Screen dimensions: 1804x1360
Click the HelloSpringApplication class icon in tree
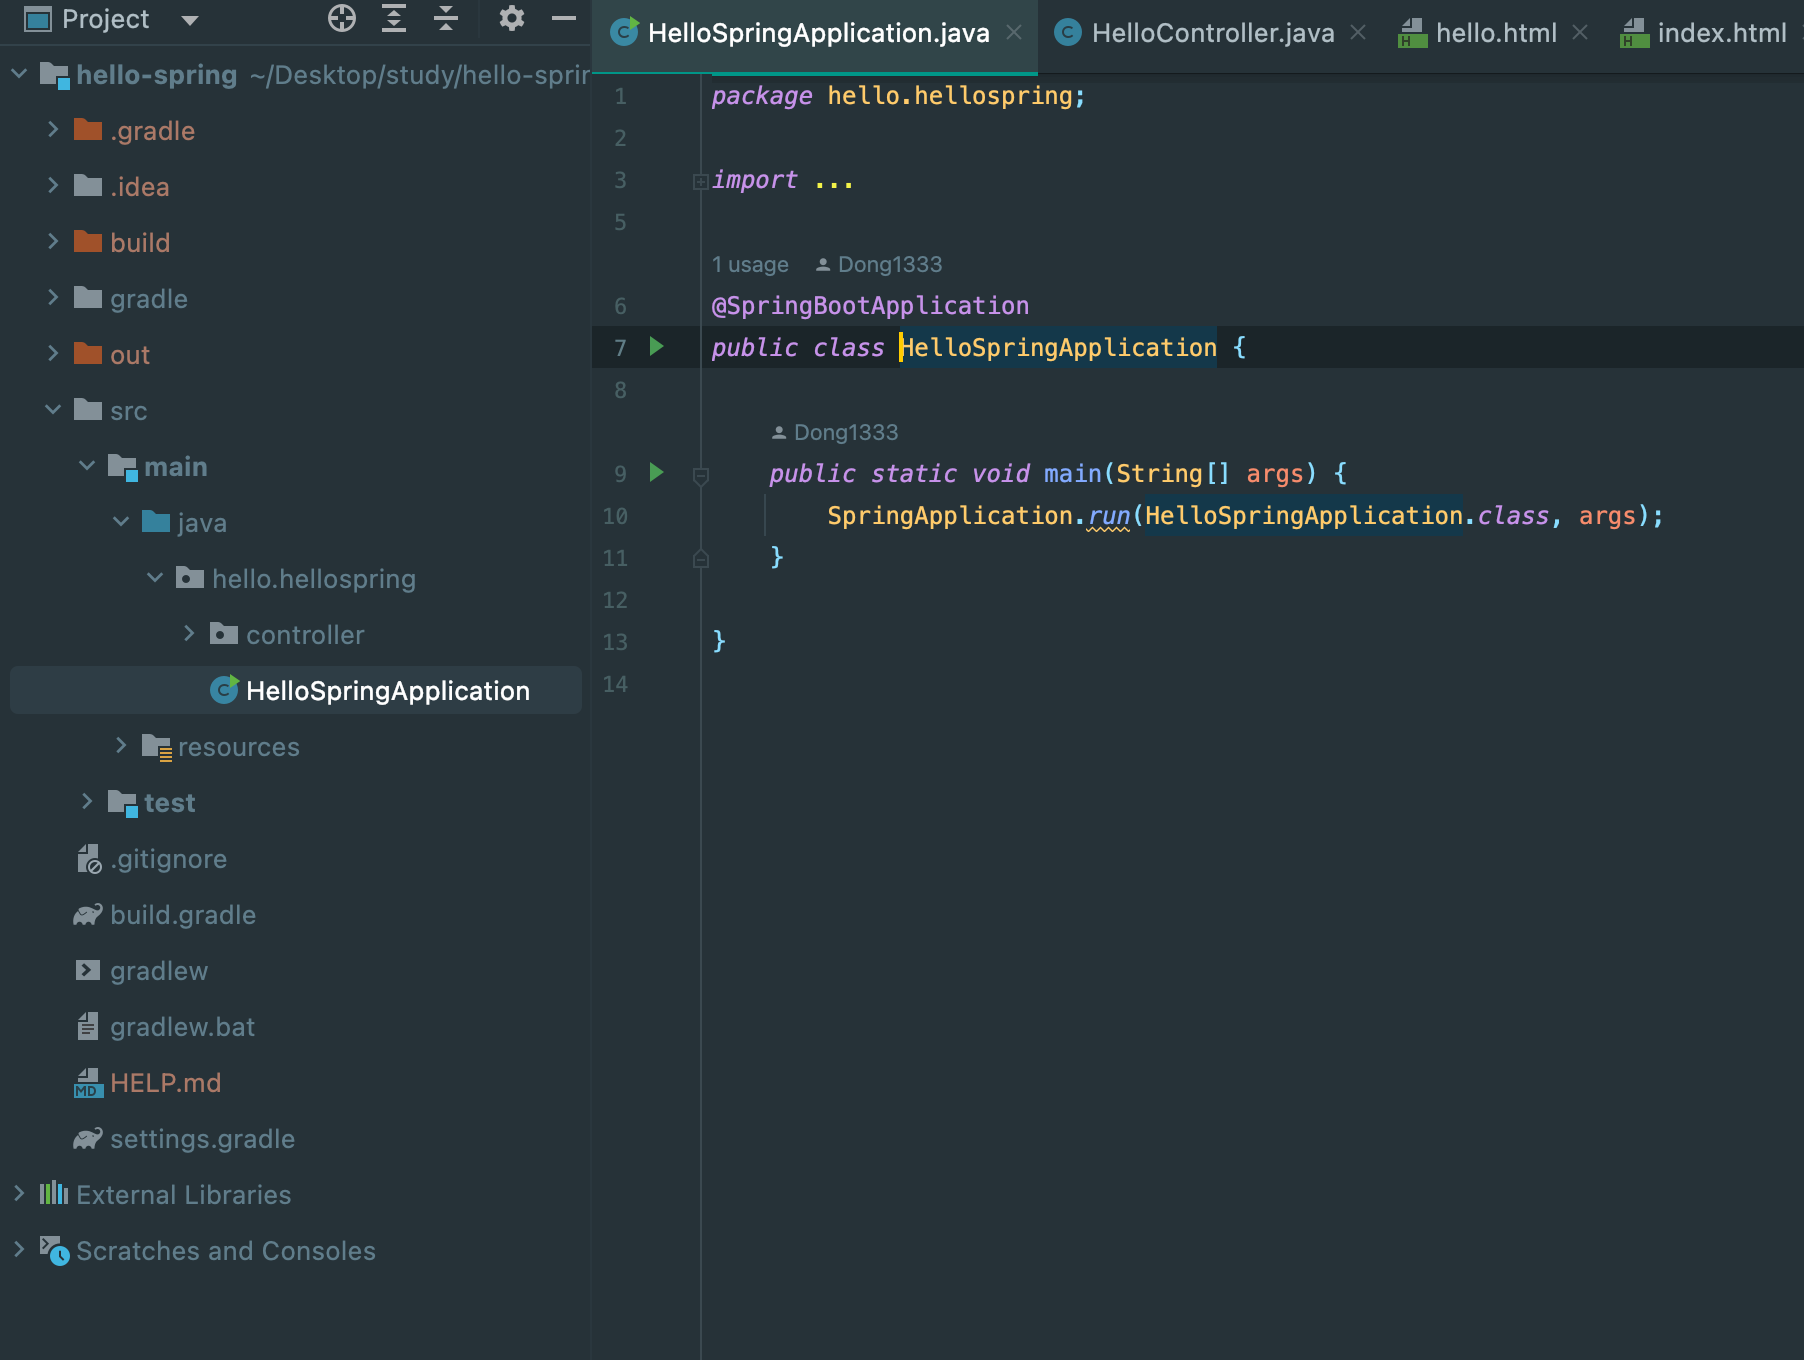coord(224,690)
